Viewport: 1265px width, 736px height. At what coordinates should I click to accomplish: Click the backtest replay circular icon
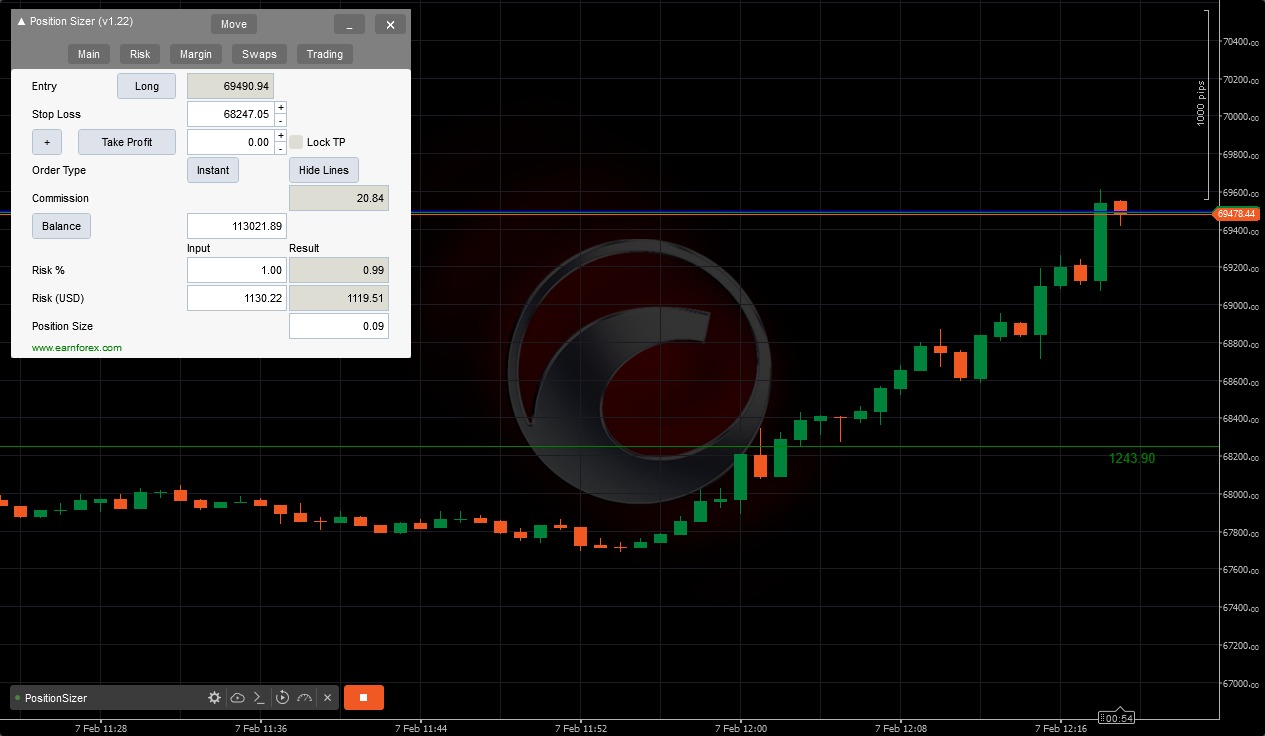pos(282,698)
